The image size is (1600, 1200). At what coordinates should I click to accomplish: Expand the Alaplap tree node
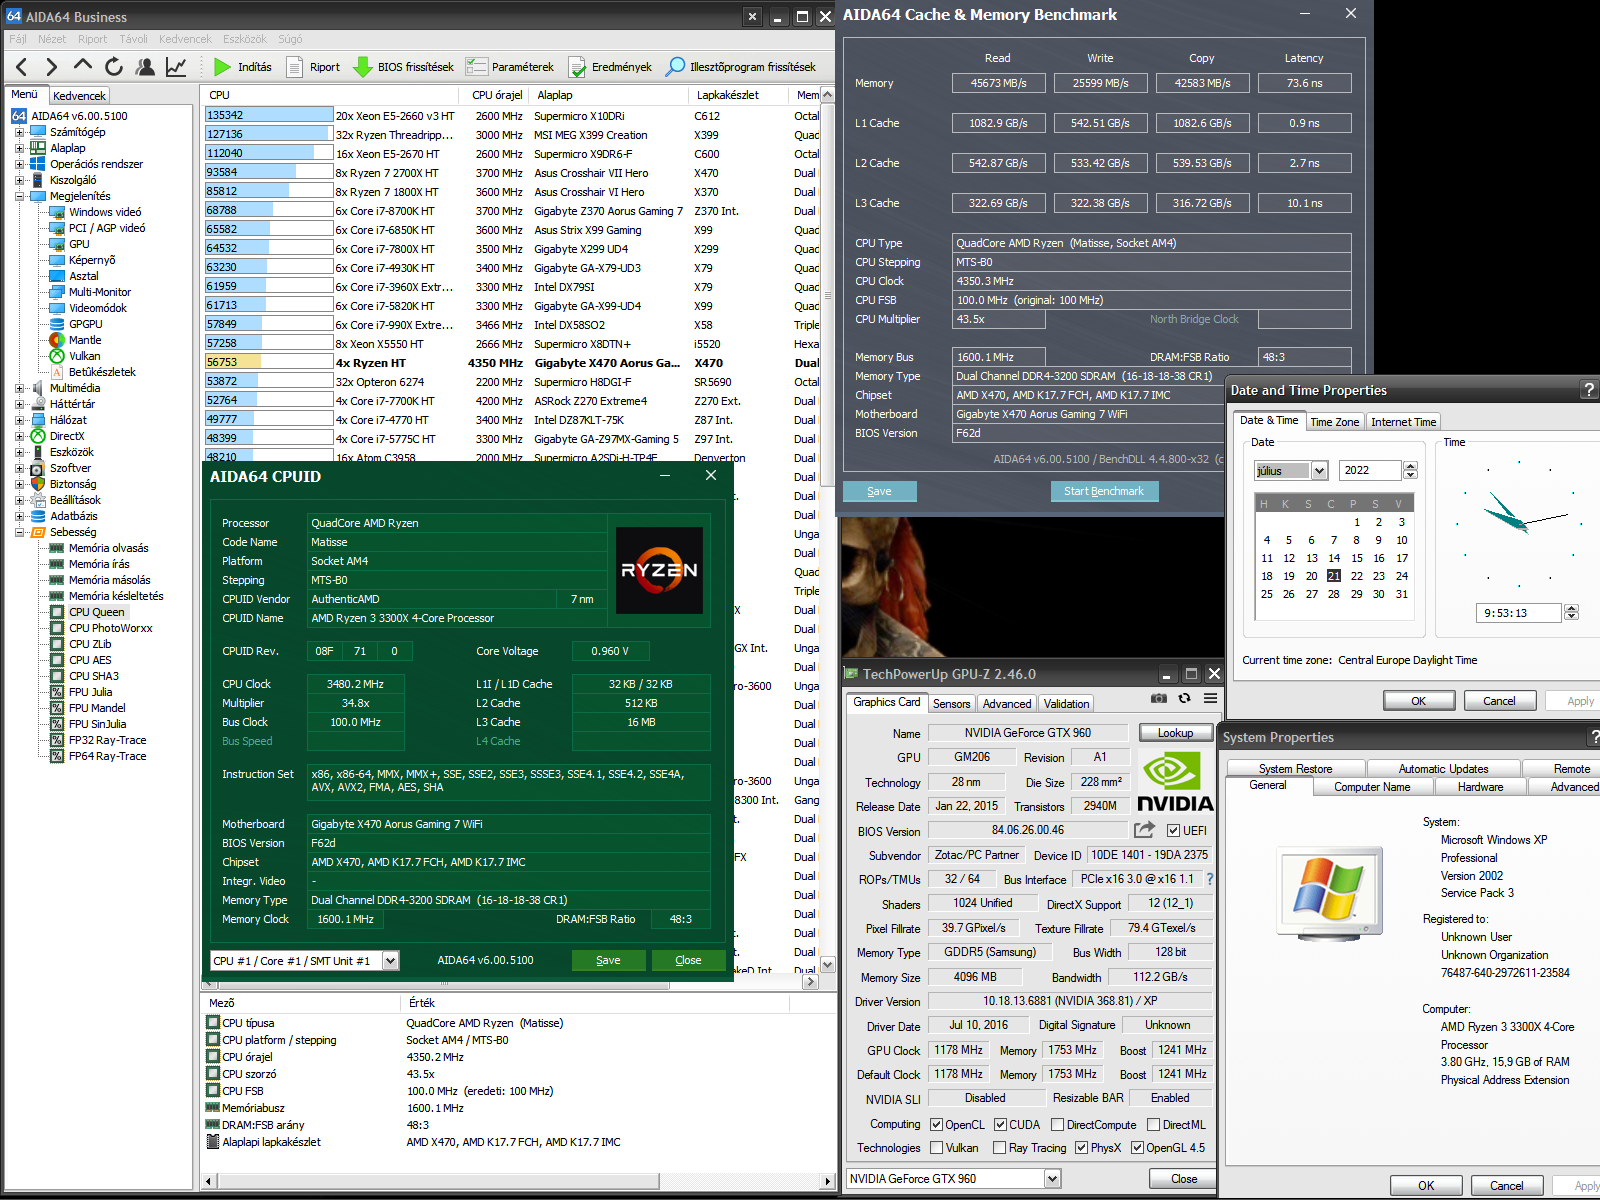(x=19, y=148)
